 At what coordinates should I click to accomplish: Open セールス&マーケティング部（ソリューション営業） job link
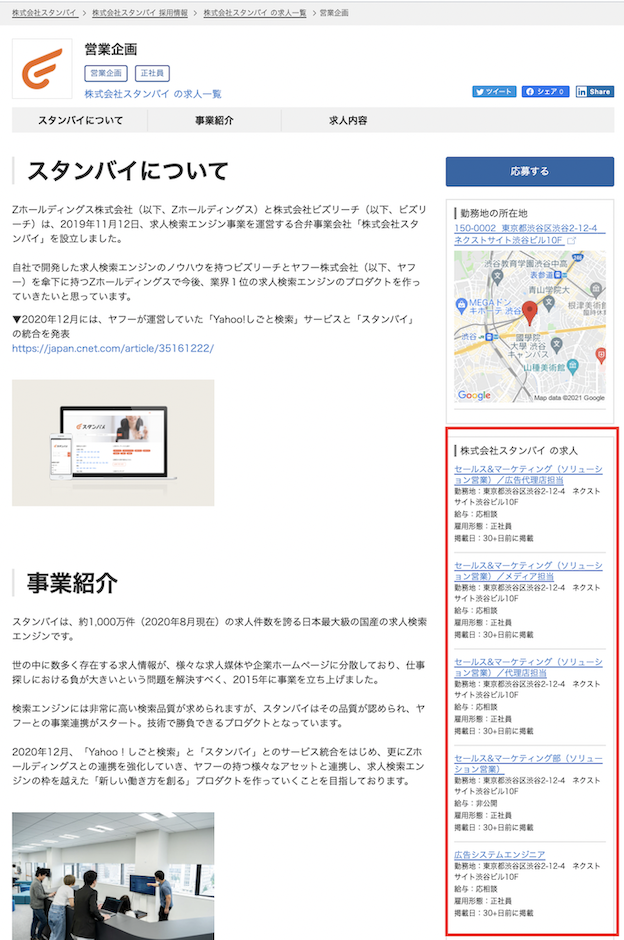tap(528, 763)
